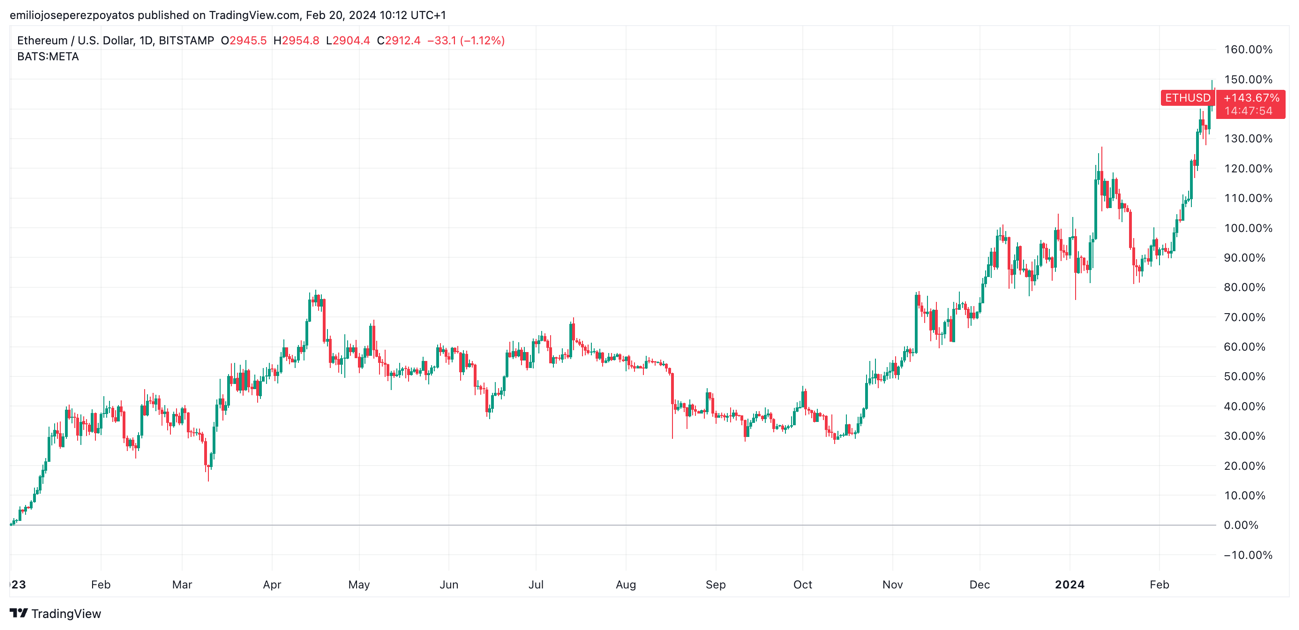The height and width of the screenshot is (630, 1299).
Task: Click the TradingView wordmark at bottom left
Action: [x=66, y=614]
